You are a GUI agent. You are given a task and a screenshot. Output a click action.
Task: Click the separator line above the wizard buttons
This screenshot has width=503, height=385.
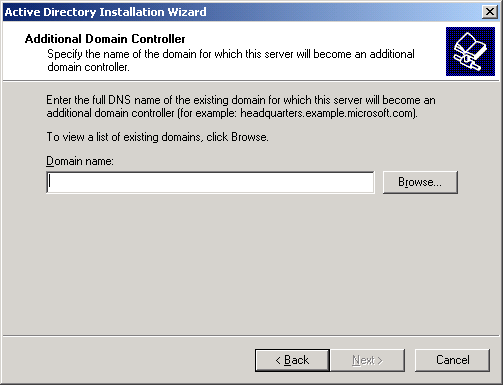click(251, 336)
